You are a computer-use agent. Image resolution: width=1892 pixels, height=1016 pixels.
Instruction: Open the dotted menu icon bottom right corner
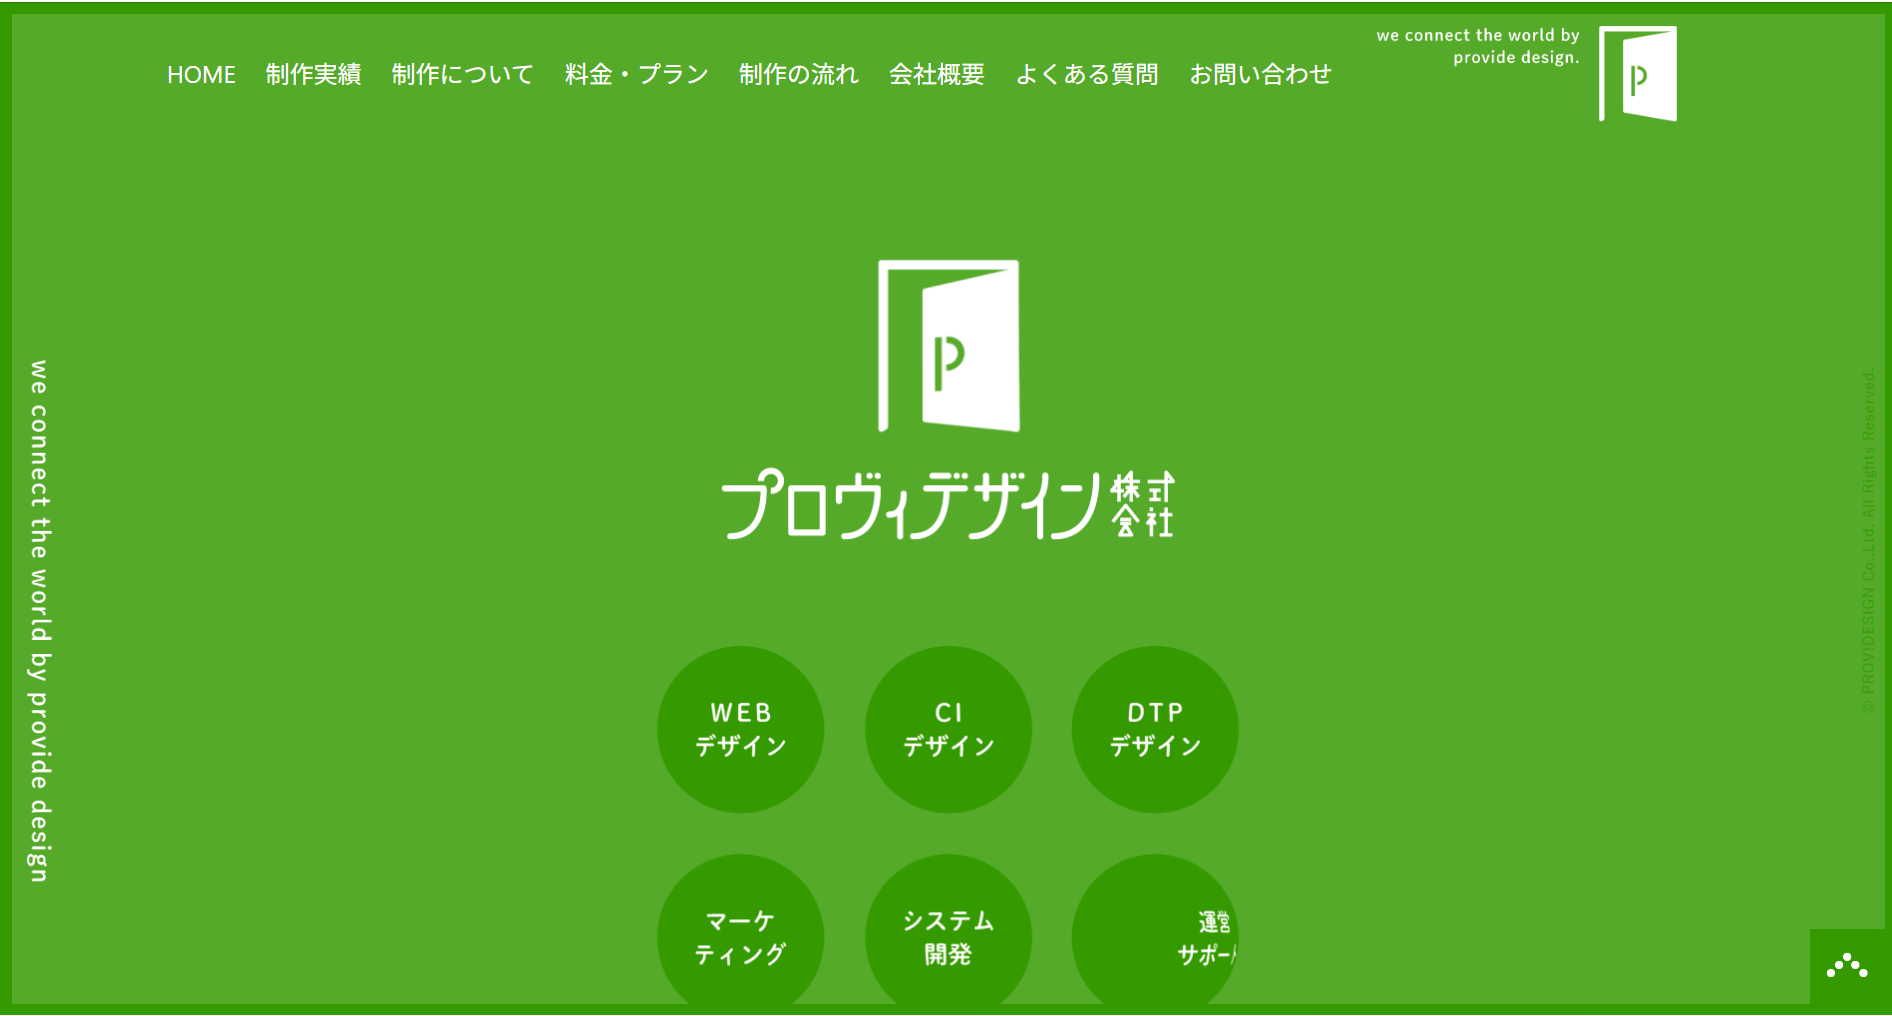tap(1849, 966)
